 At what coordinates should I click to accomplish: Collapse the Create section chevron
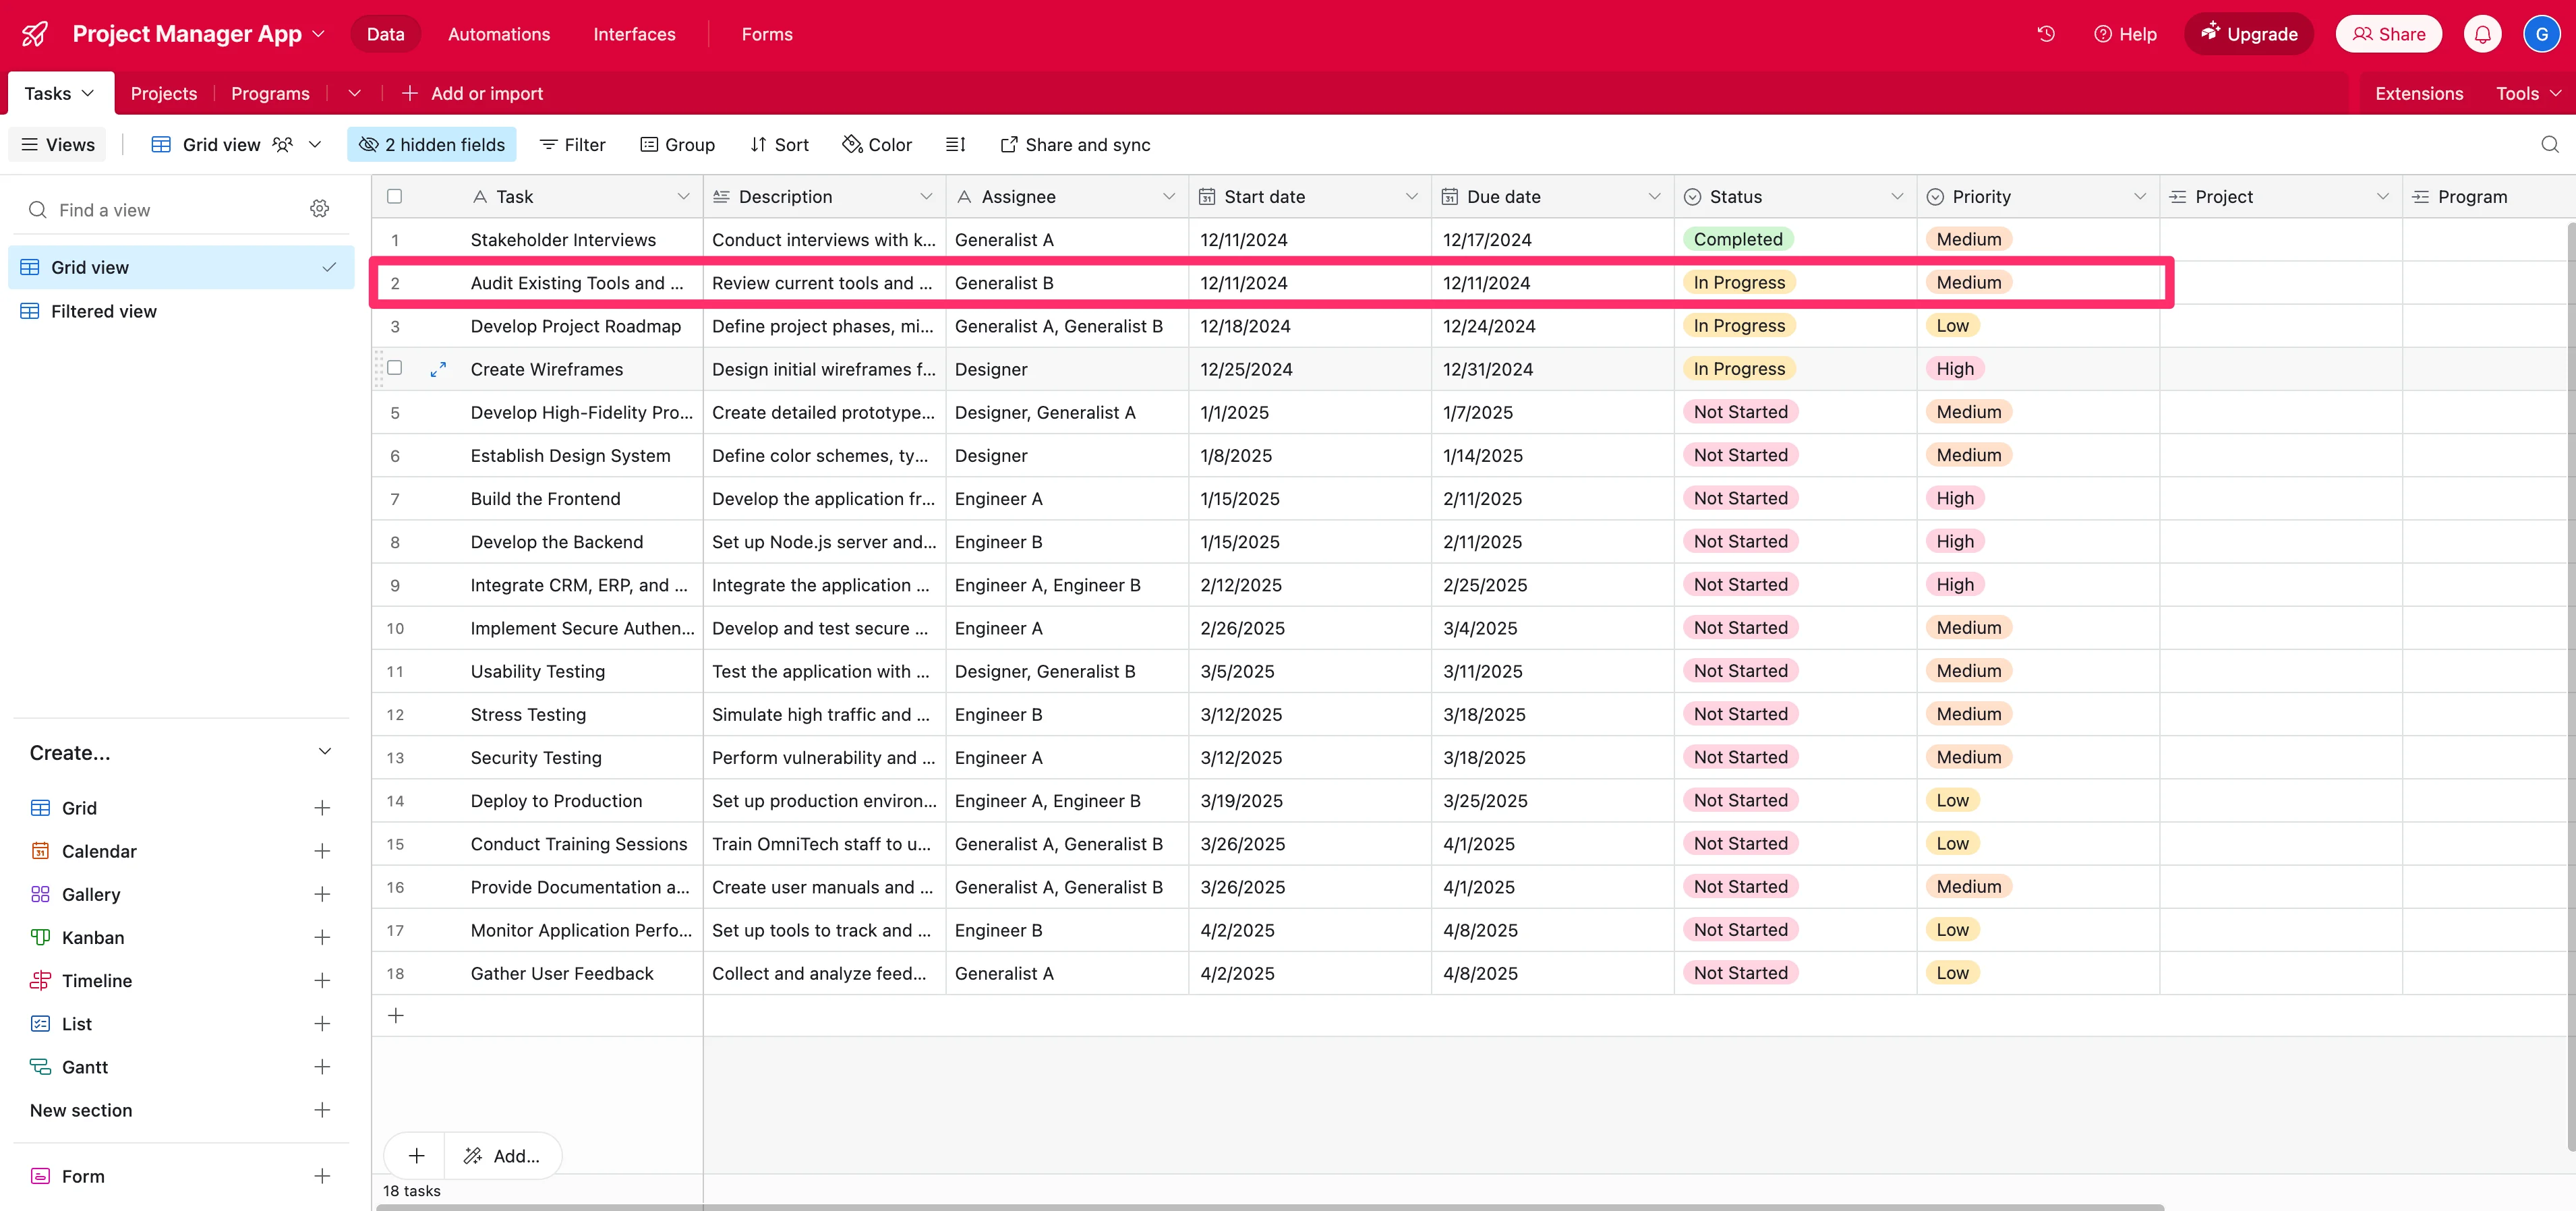tap(324, 752)
